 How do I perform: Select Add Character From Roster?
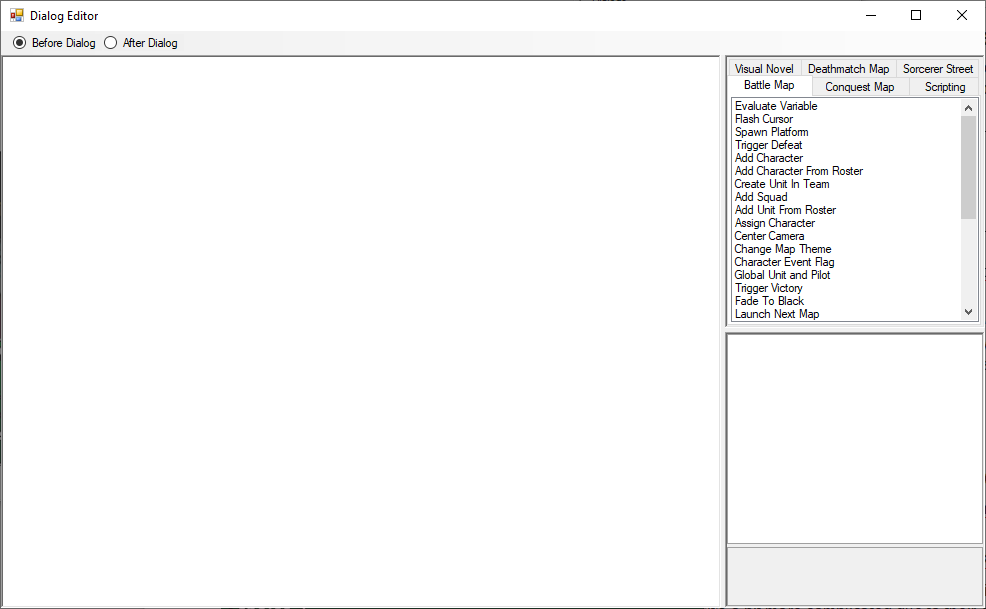(x=799, y=171)
